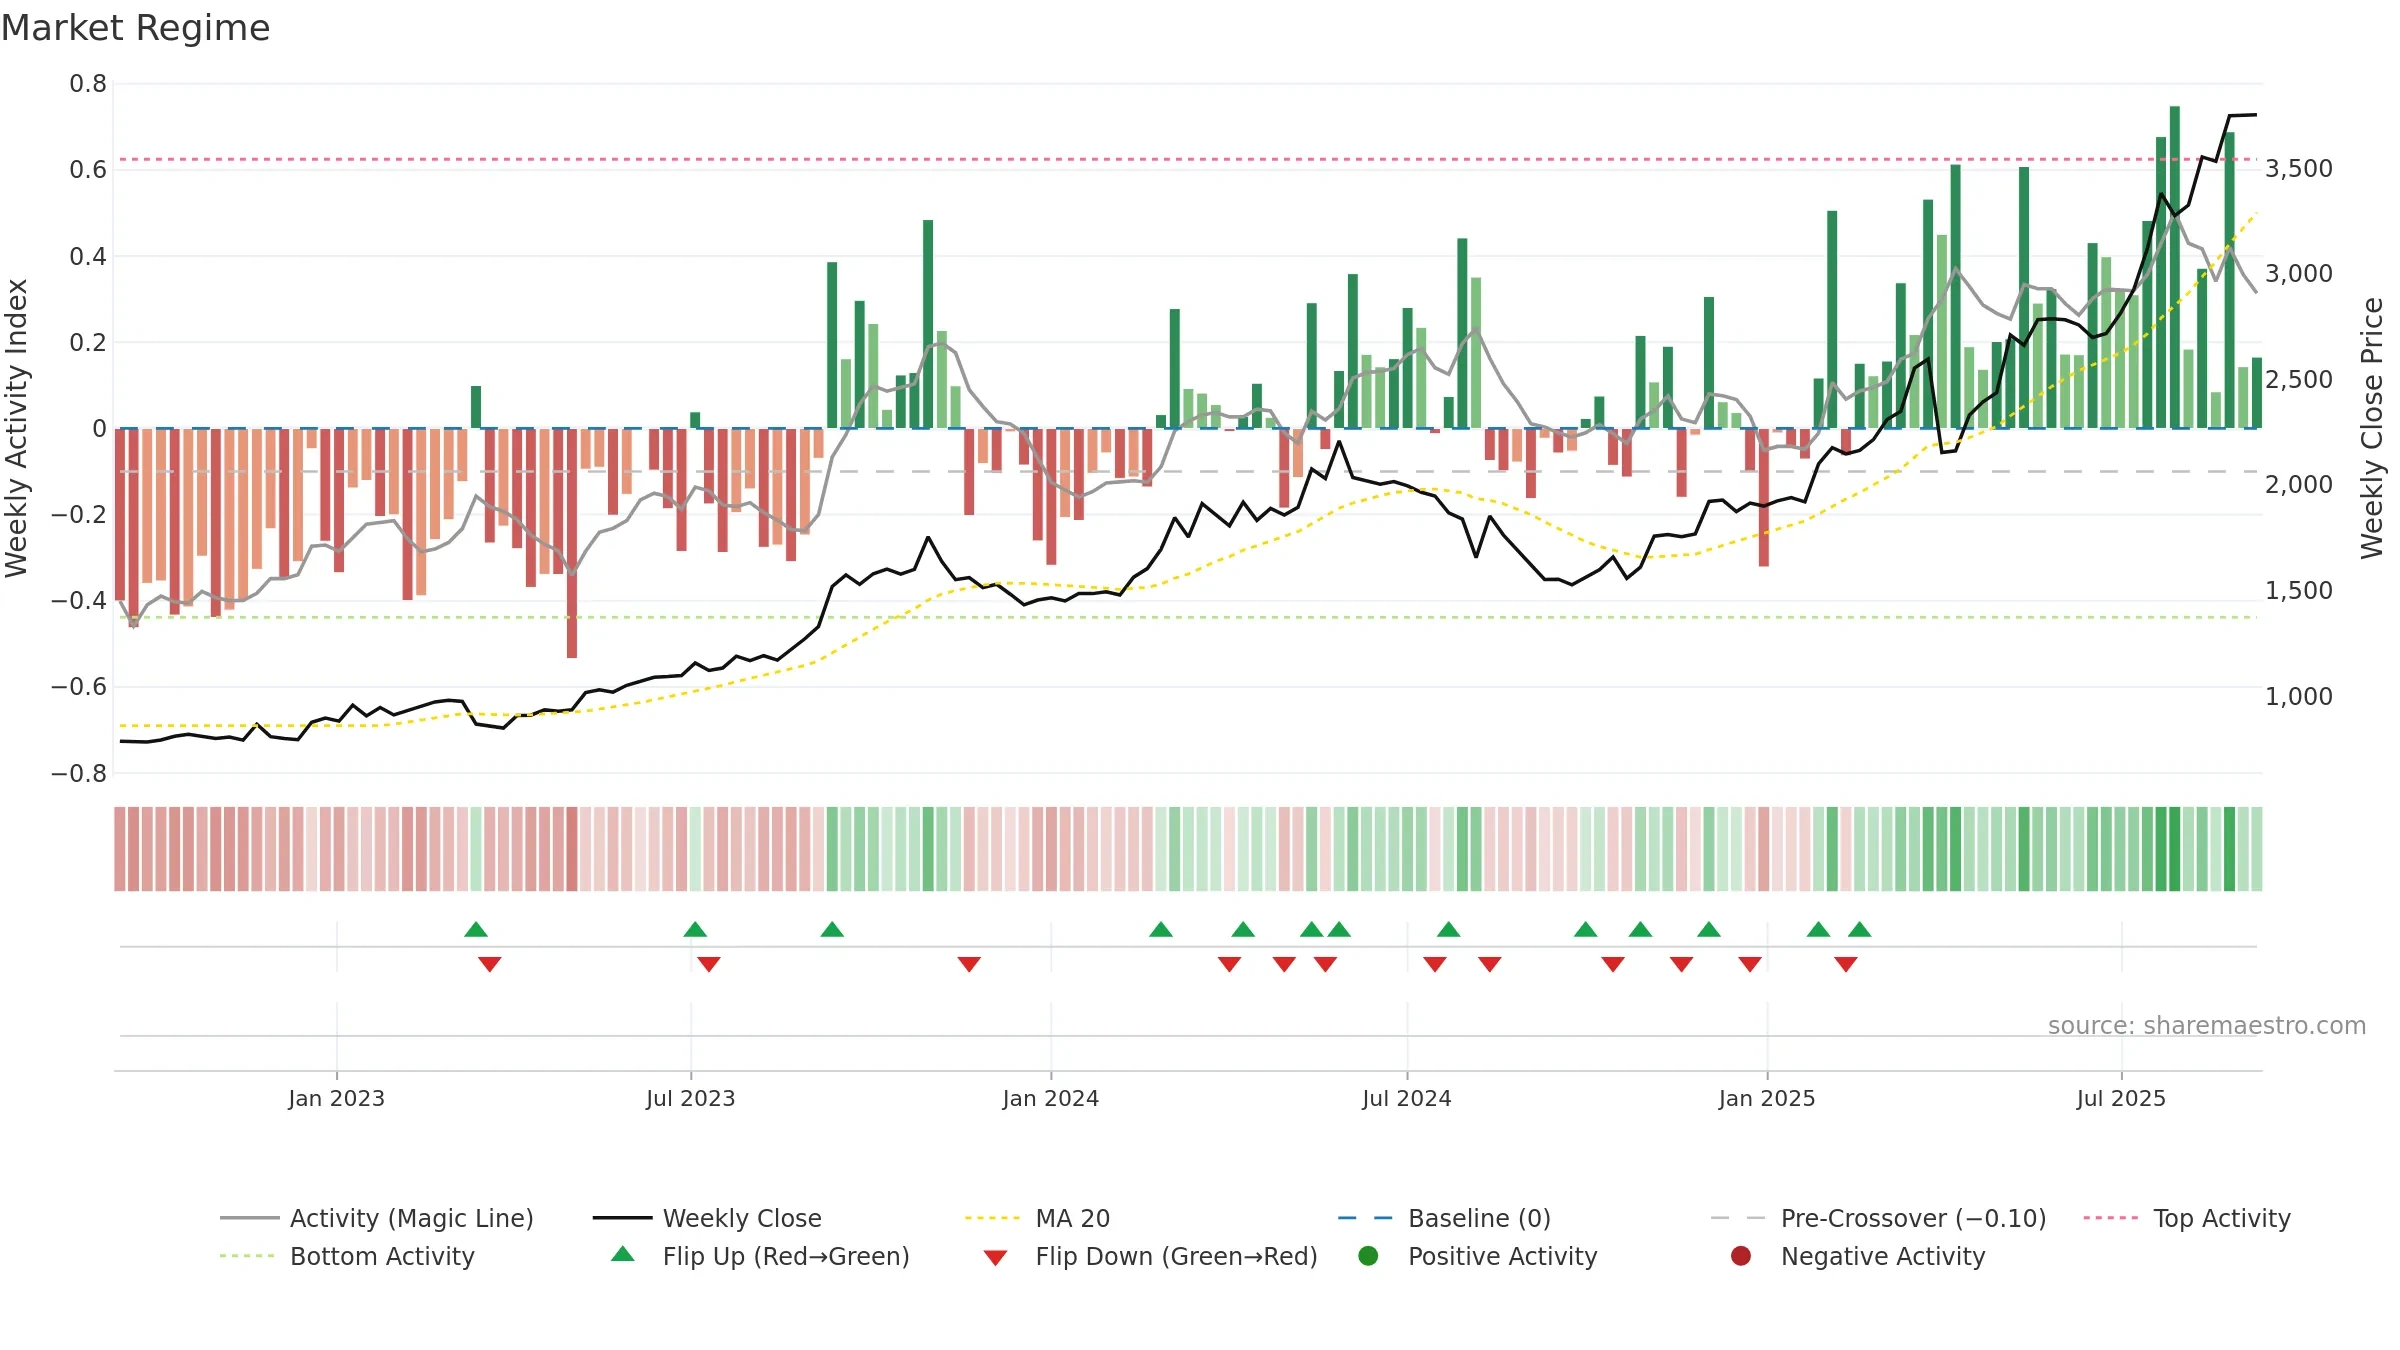
Task: Toggle the Activity (Magic Line) legend entry
Action: coord(377,1218)
